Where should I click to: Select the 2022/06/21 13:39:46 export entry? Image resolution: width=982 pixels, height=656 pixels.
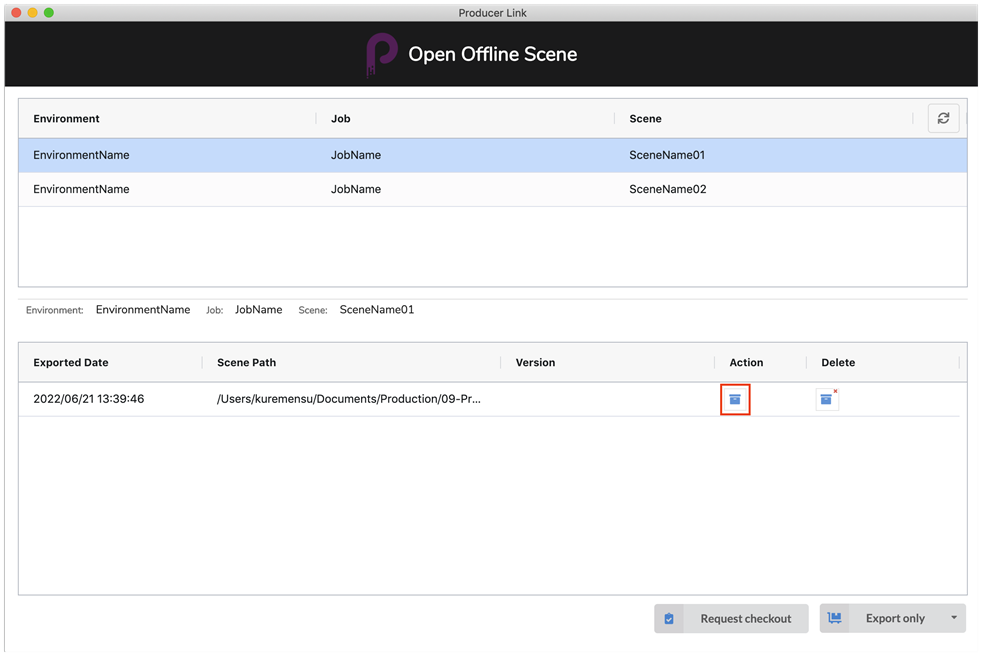pos(89,399)
